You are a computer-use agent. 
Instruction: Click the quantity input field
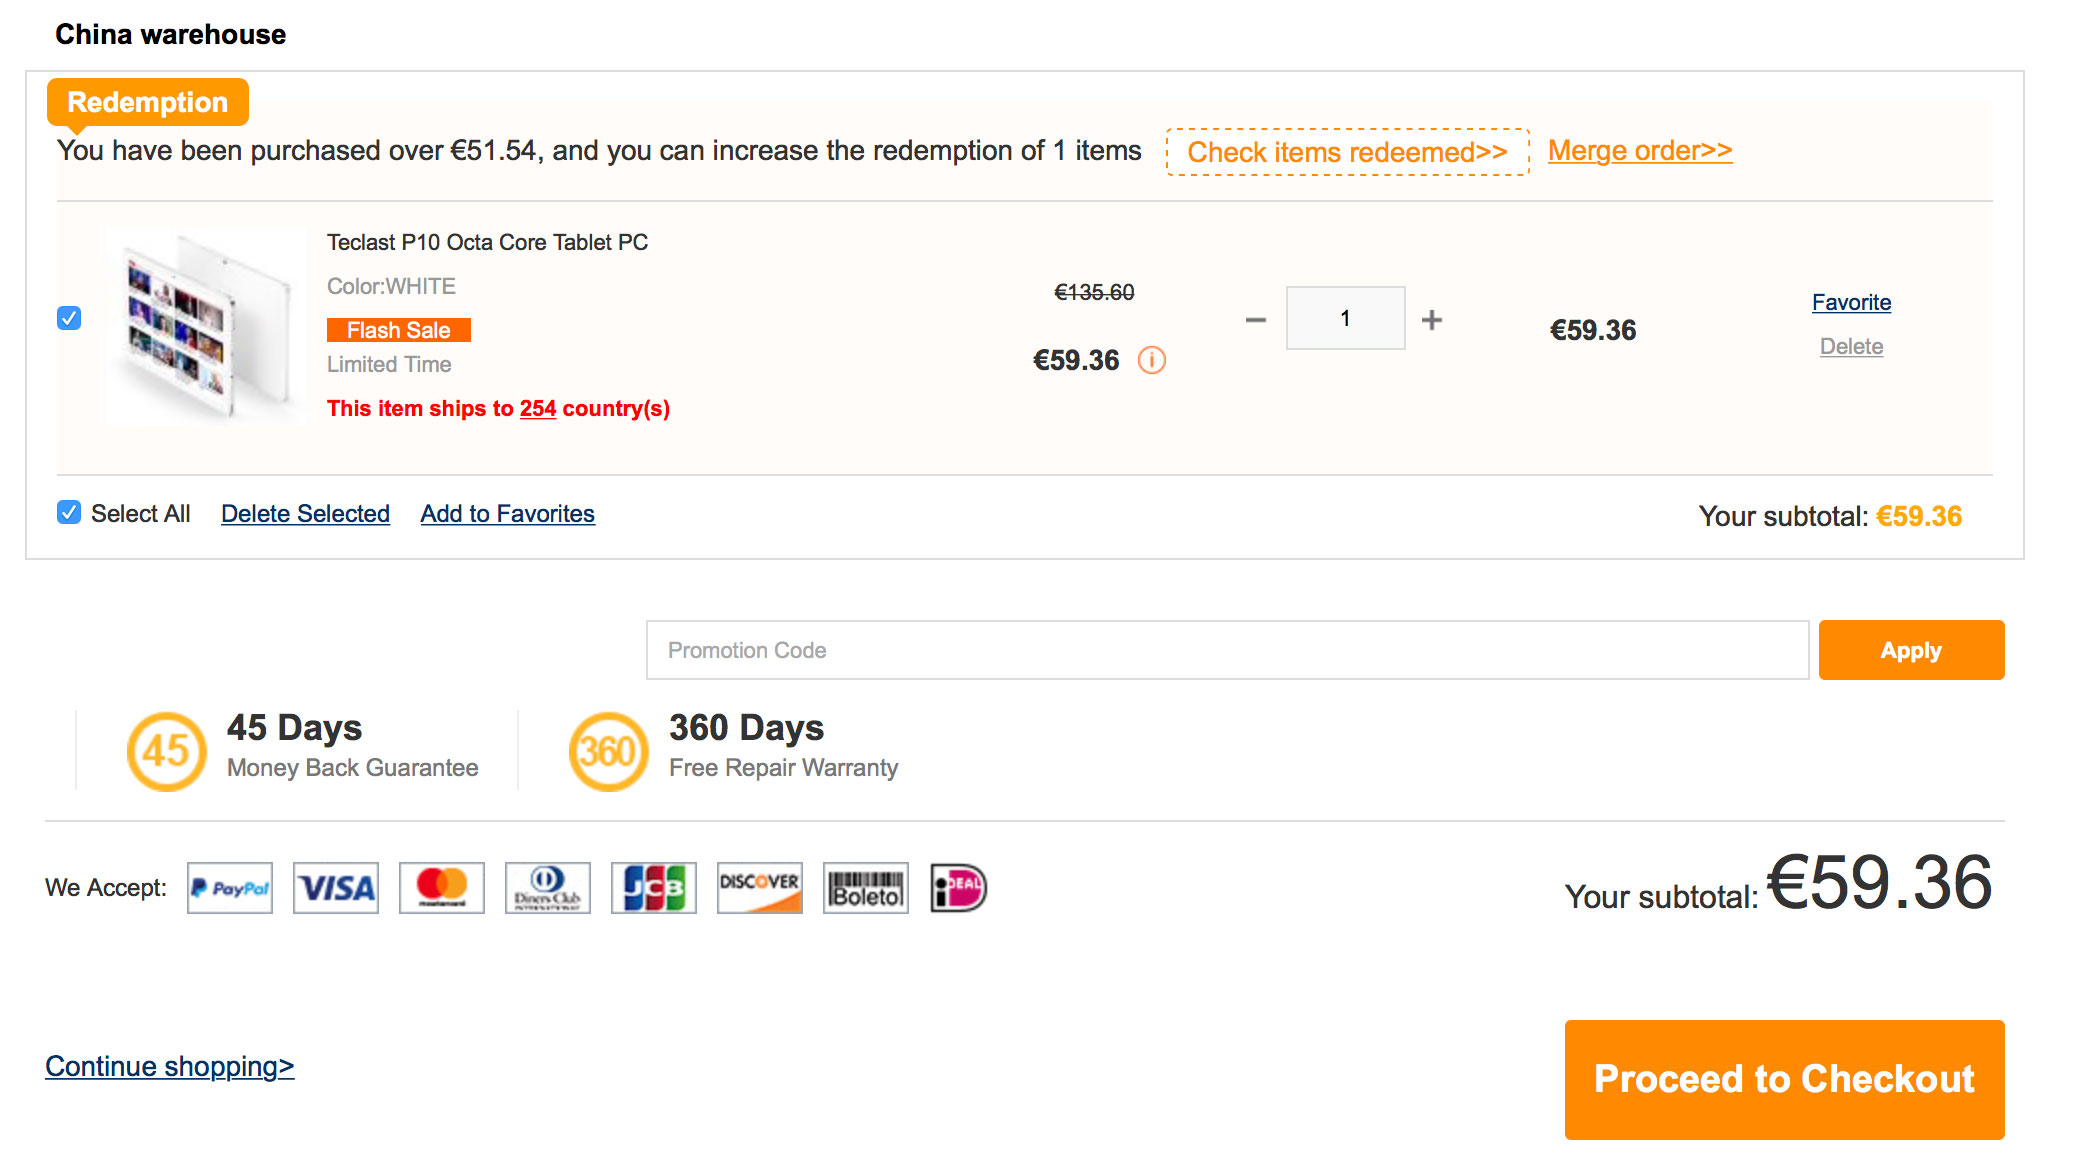[x=1345, y=318]
